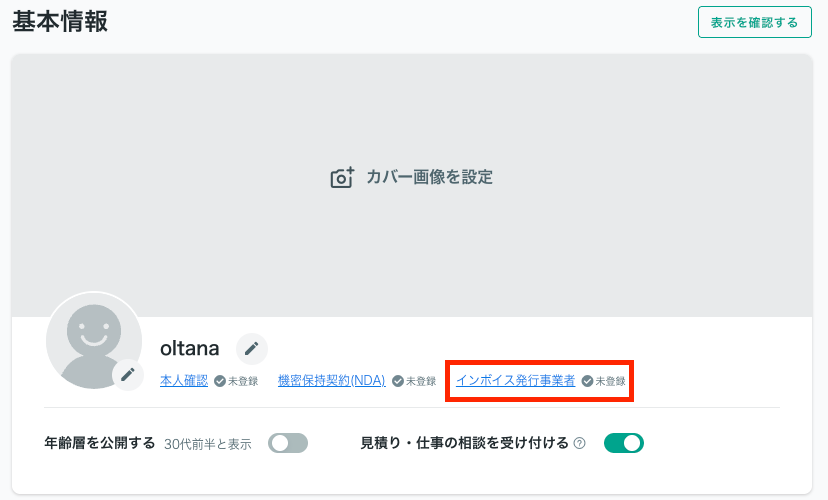Click the default smiley avatar image
Viewport: 828px width, 500px height.
[x=93, y=338]
